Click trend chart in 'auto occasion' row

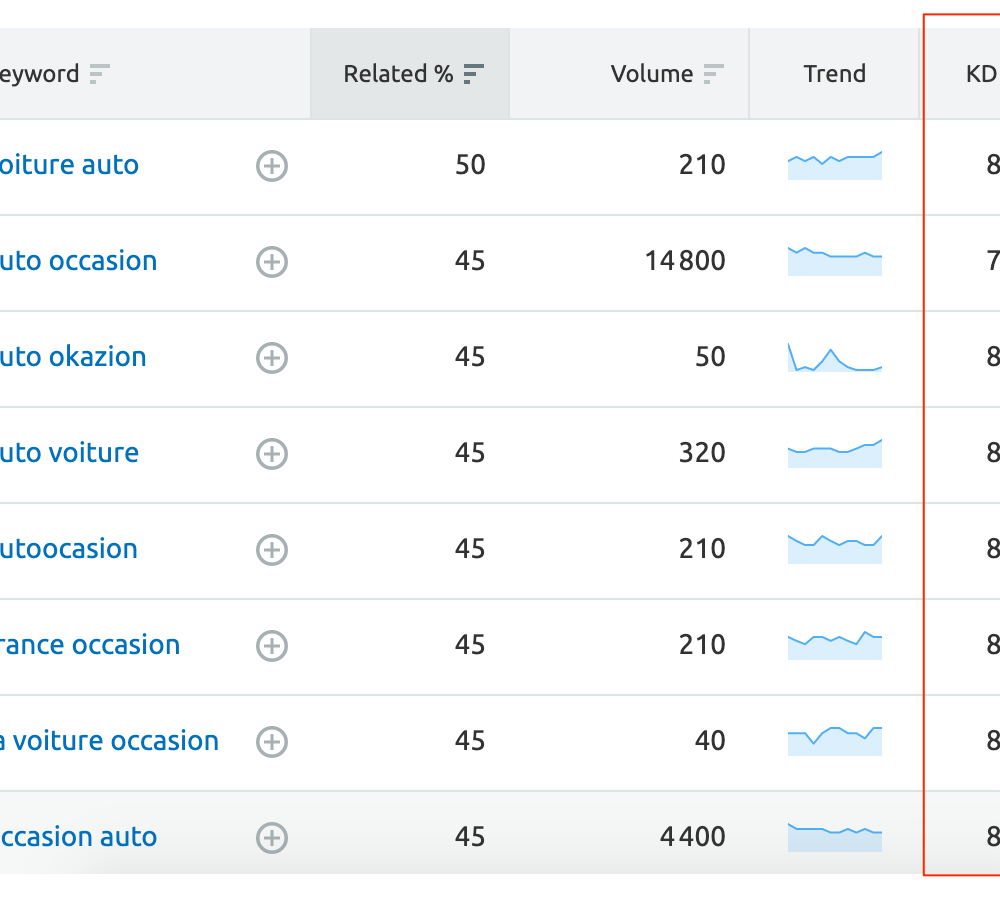pos(835,261)
